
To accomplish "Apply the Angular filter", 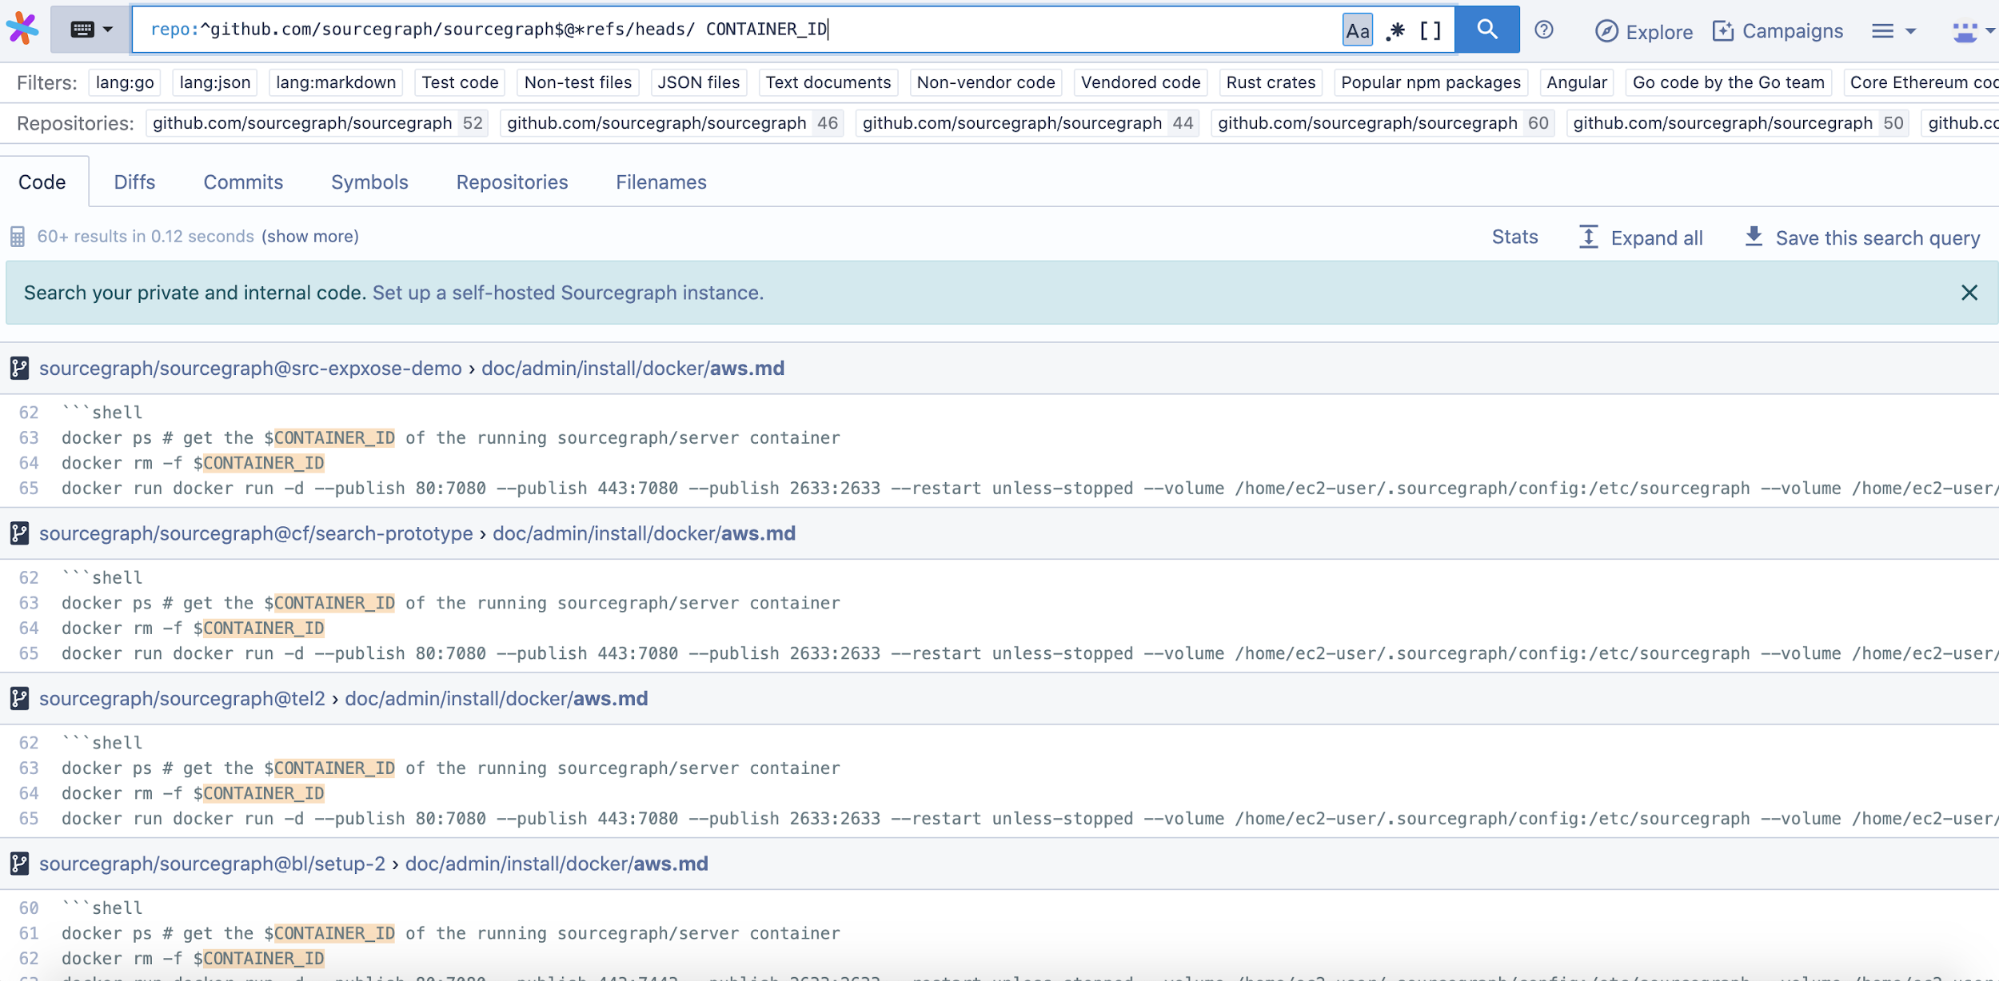I will [1577, 83].
